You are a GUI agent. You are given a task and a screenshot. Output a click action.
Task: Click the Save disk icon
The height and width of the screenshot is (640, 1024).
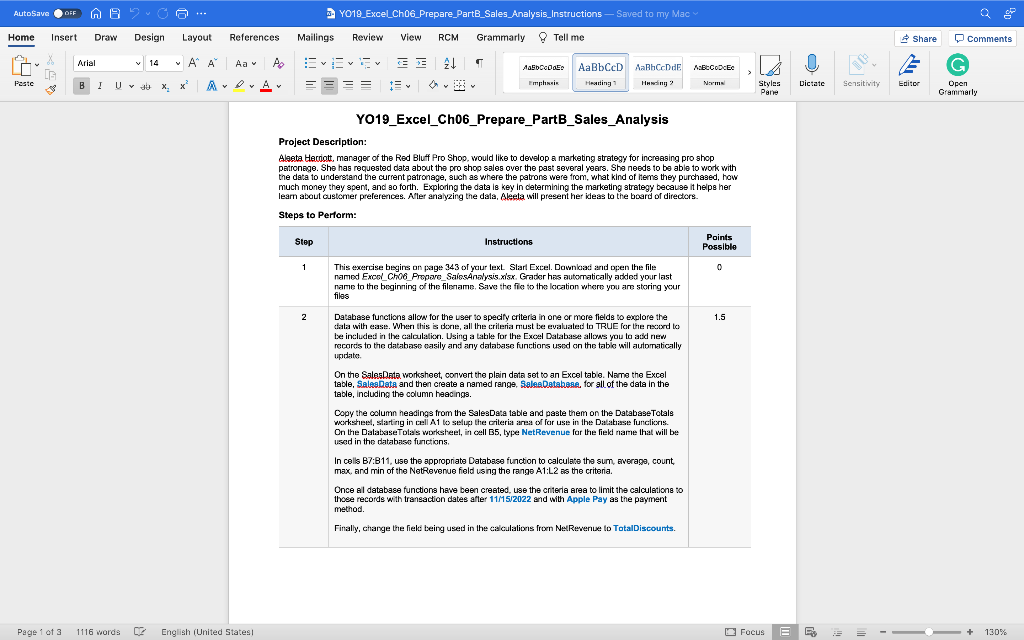pos(115,13)
